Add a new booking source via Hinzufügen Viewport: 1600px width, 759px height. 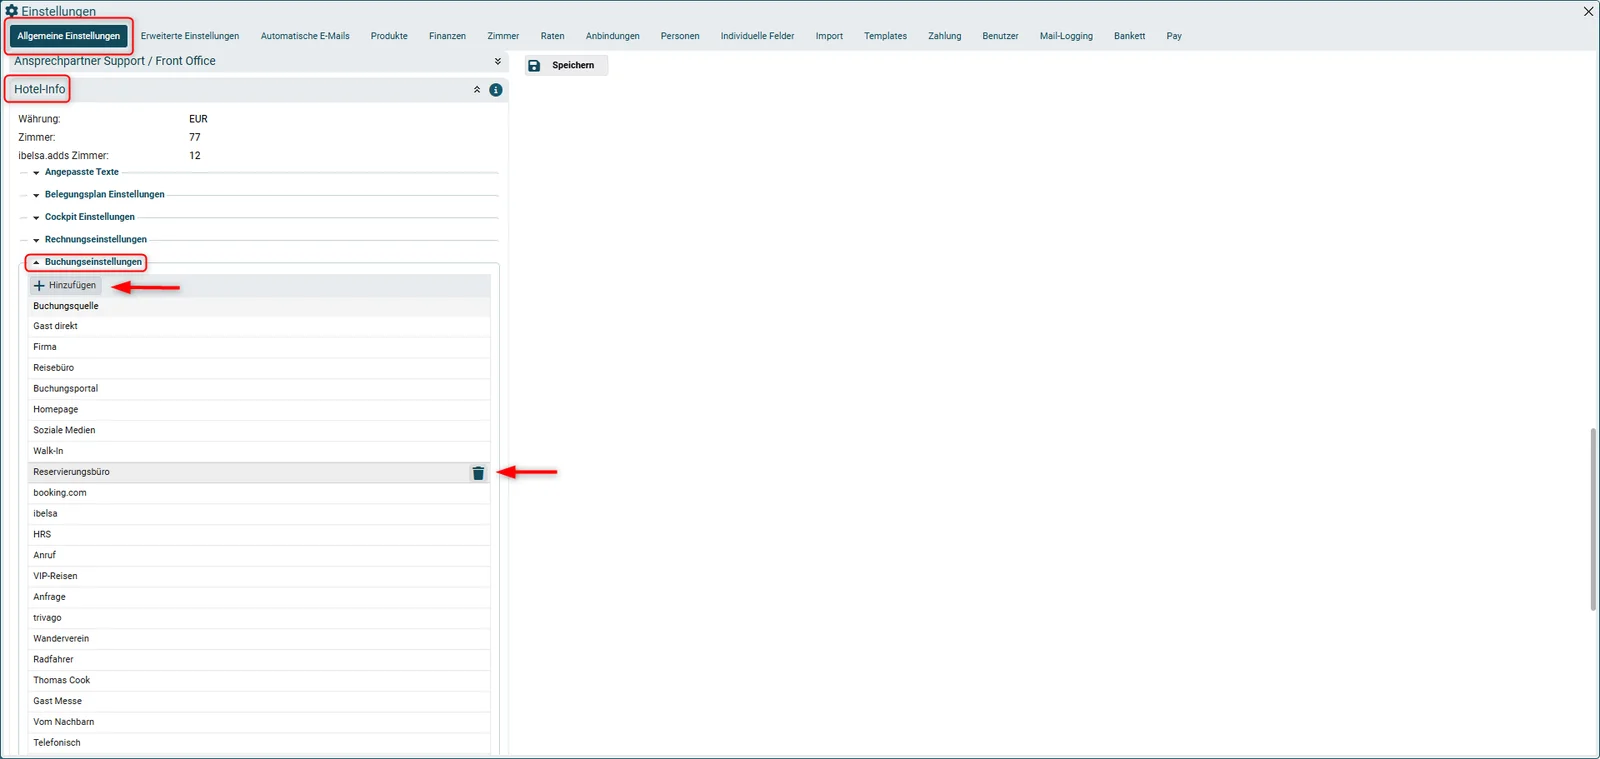coord(65,286)
